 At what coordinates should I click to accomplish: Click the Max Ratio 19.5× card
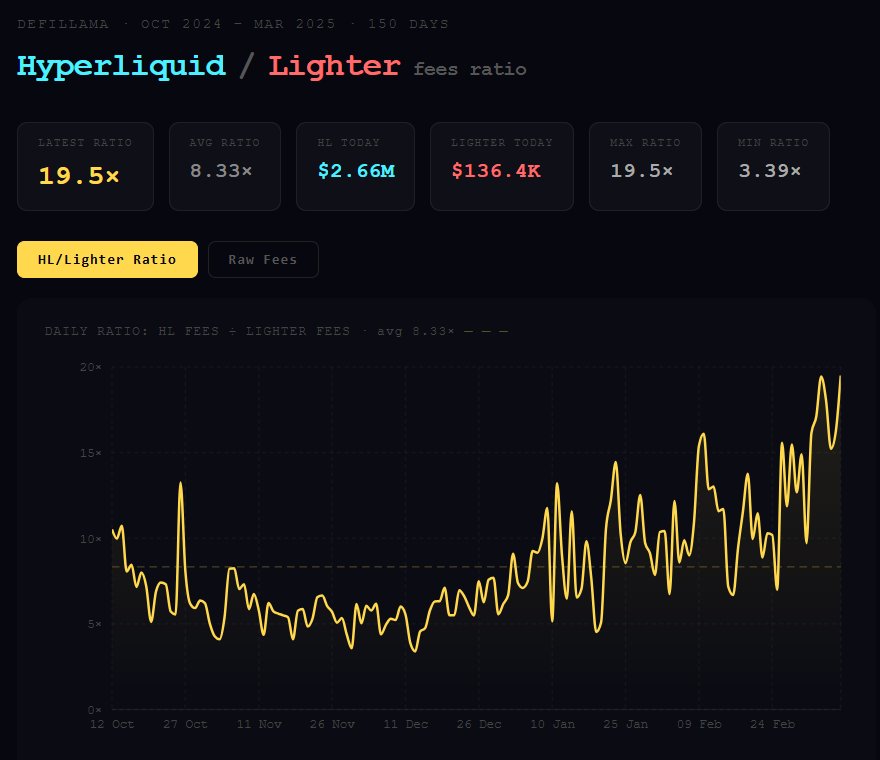coord(645,166)
